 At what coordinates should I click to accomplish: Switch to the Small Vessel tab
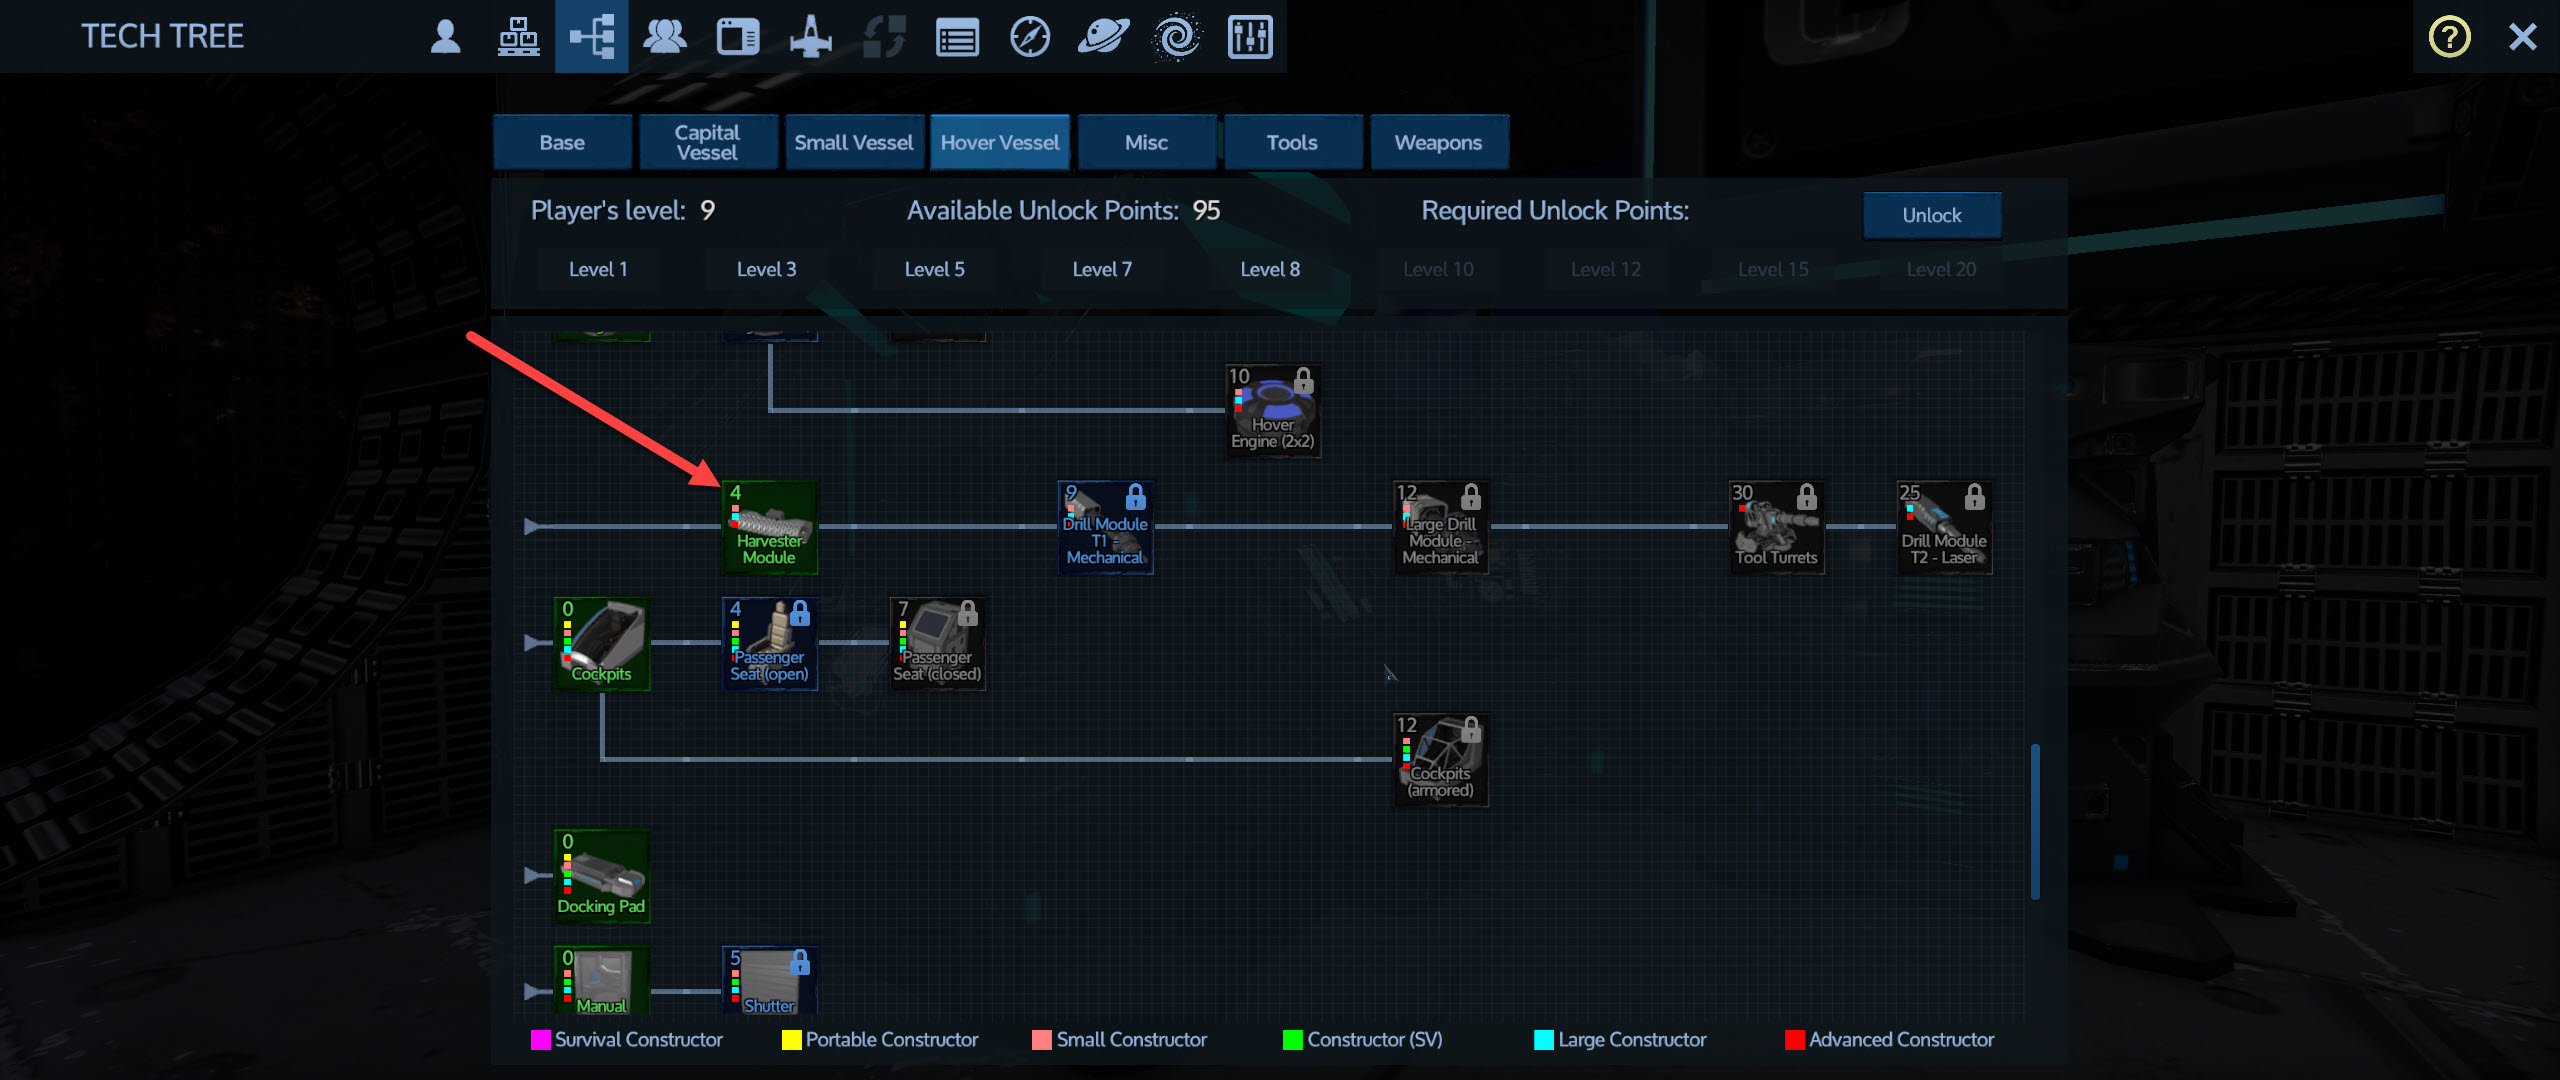(854, 142)
